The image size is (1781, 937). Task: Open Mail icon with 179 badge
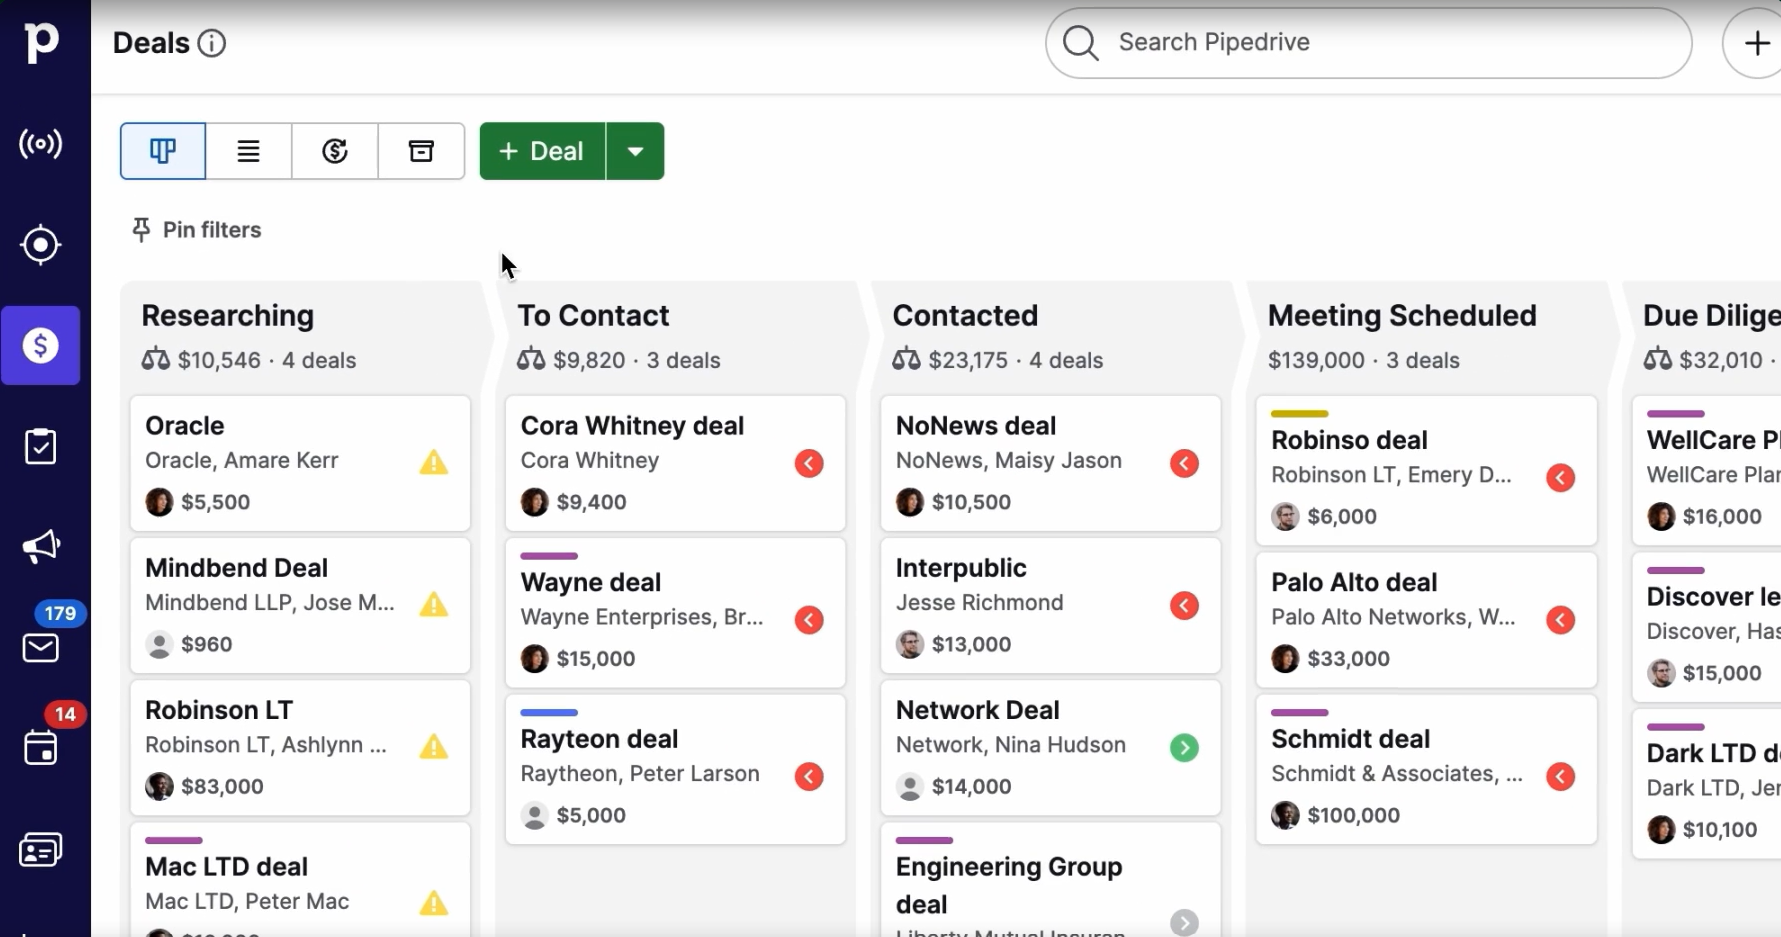pos(41,648)
